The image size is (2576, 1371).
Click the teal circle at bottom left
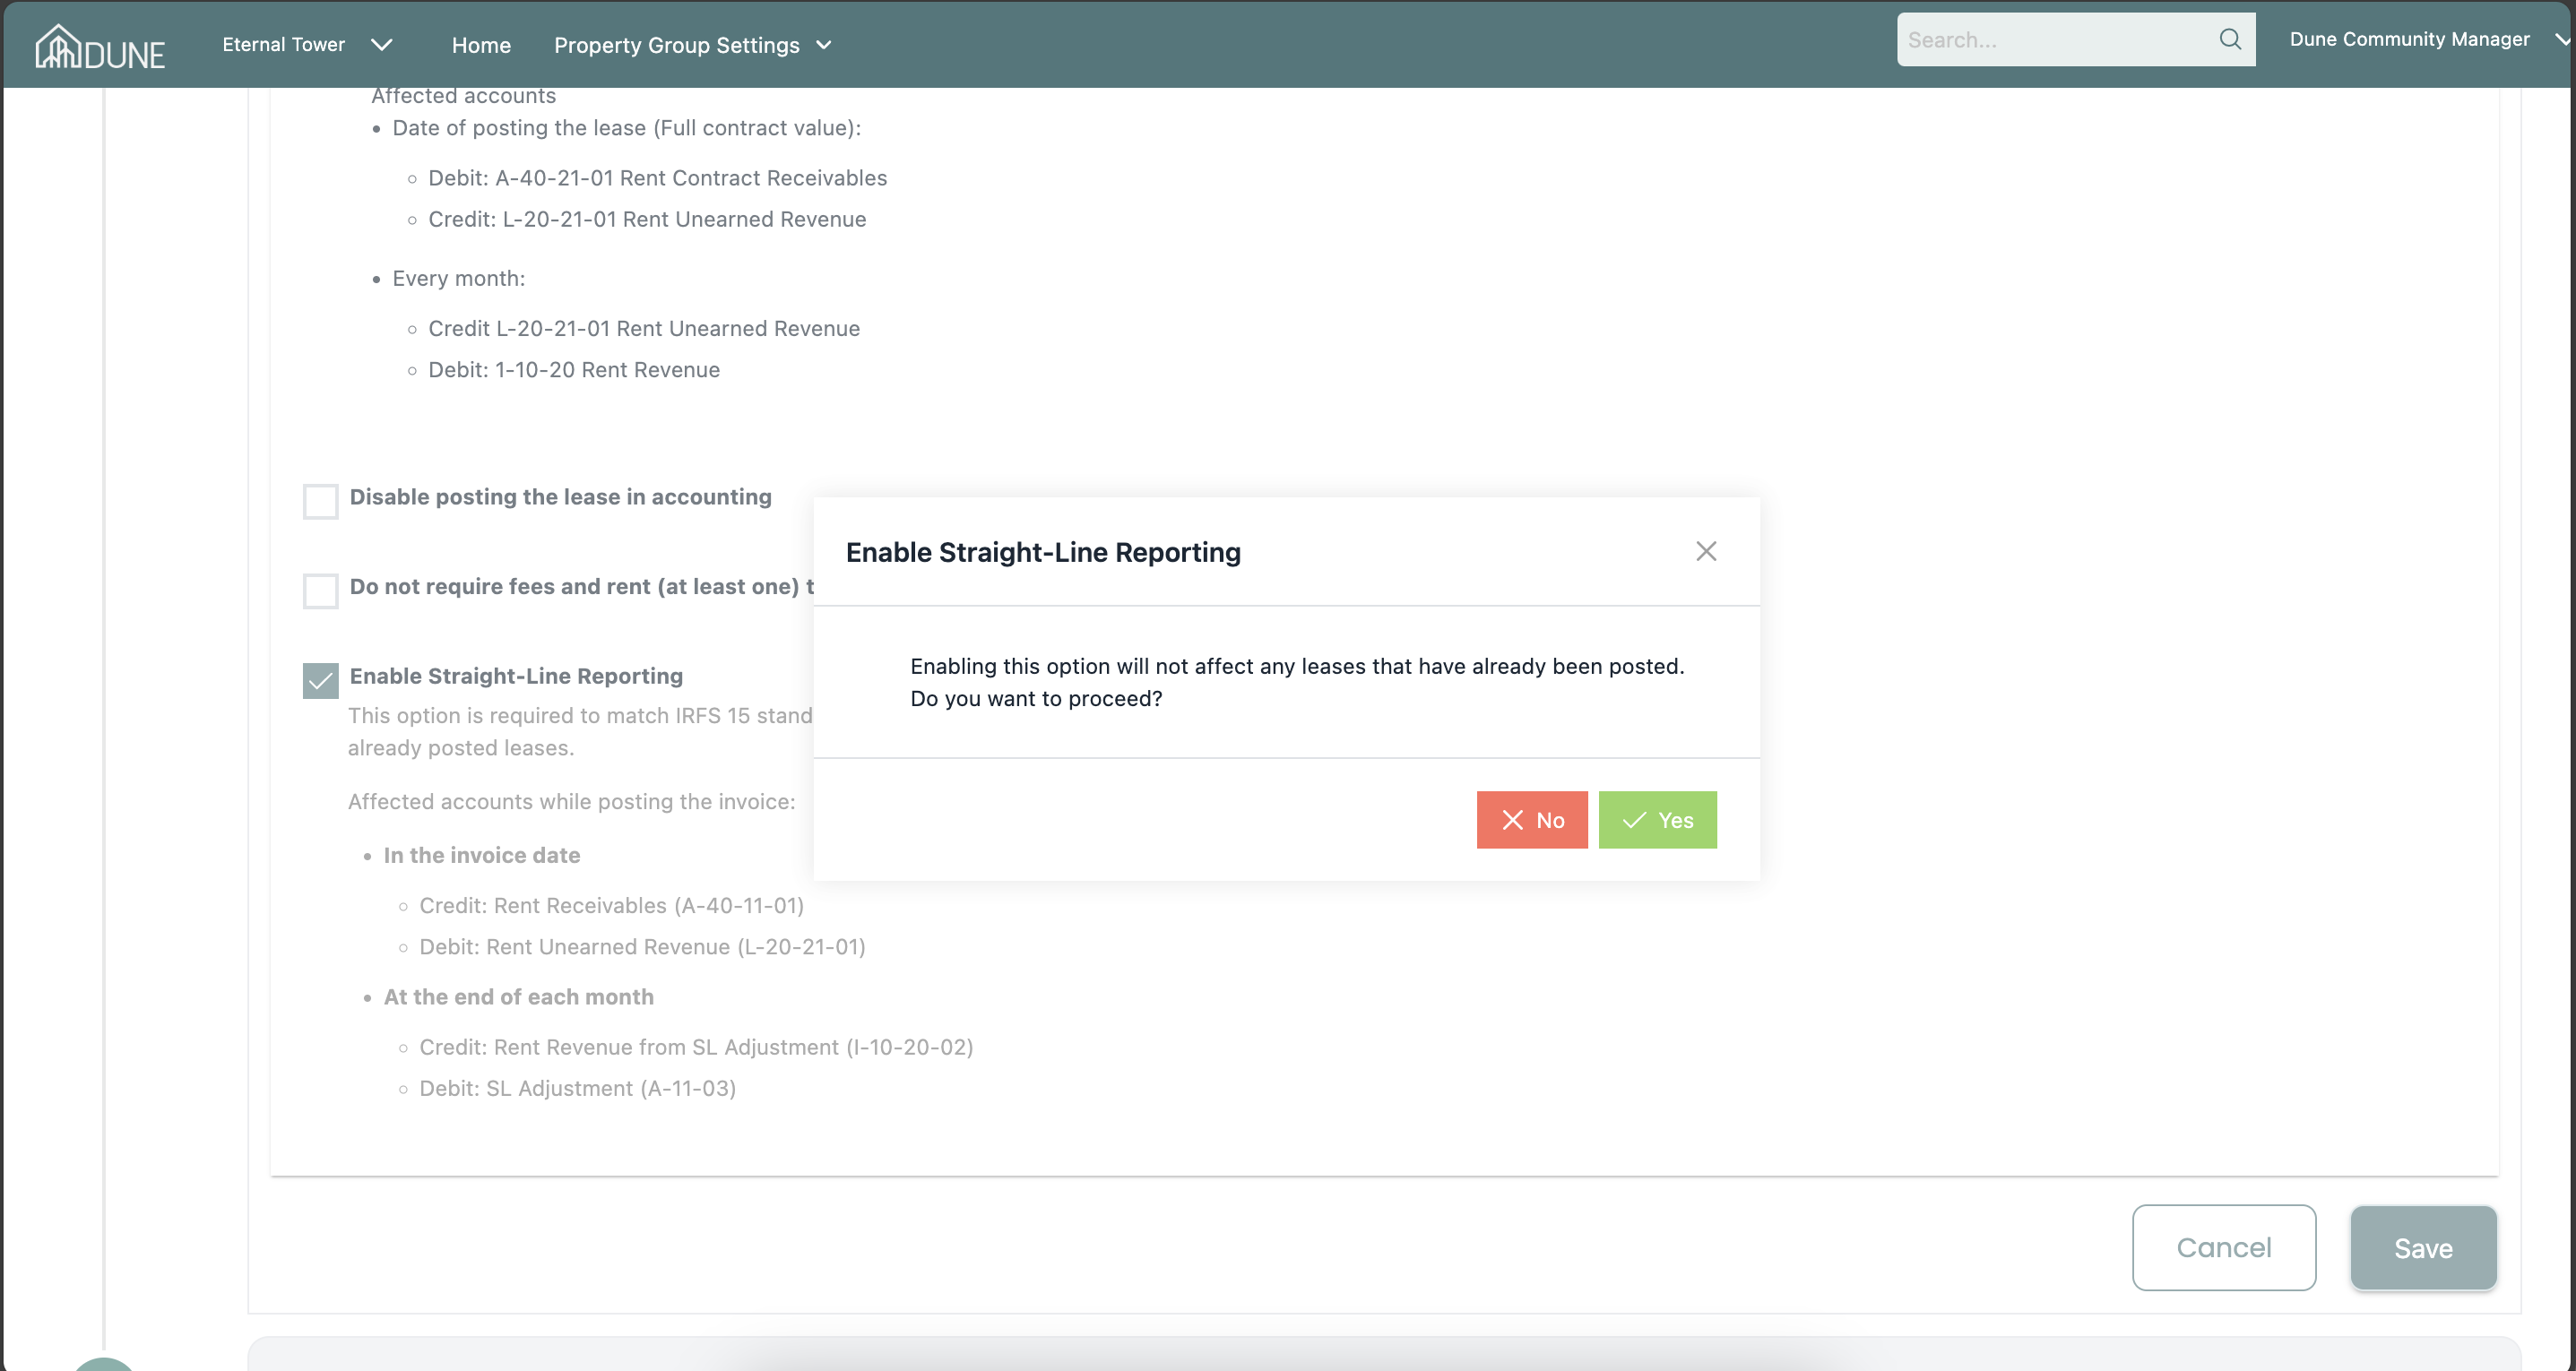pos(103,1364)
